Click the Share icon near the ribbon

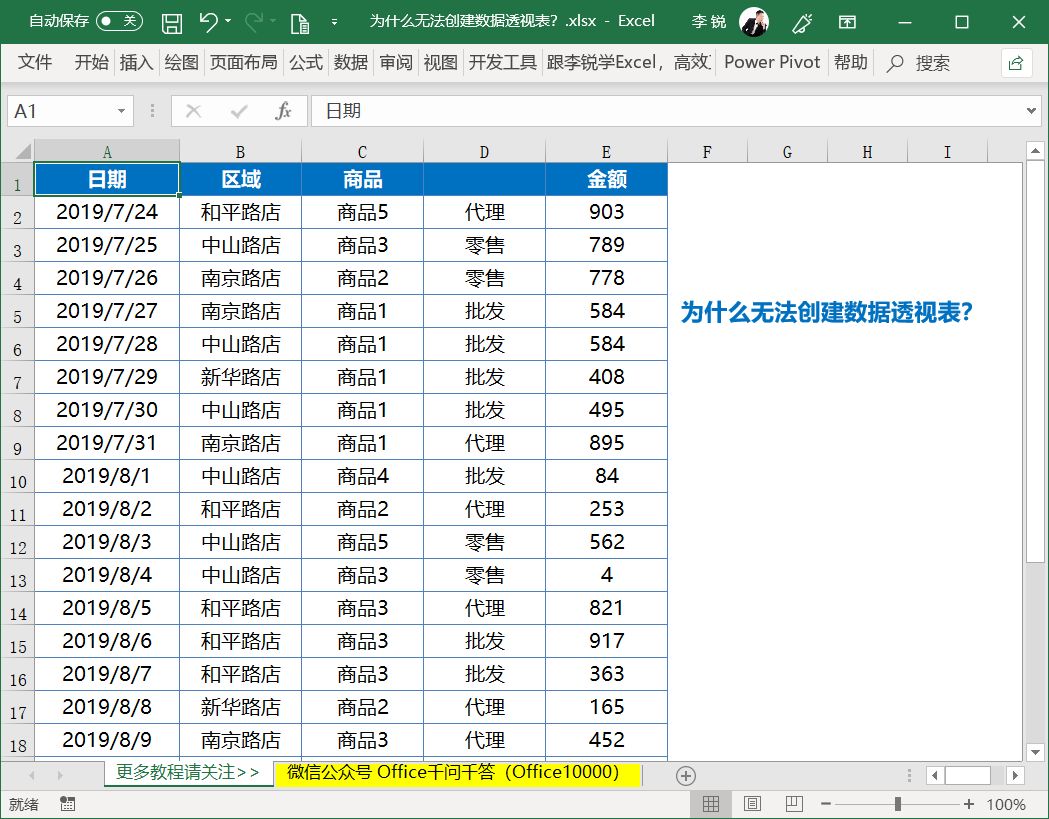click(x=1016, y=62)
